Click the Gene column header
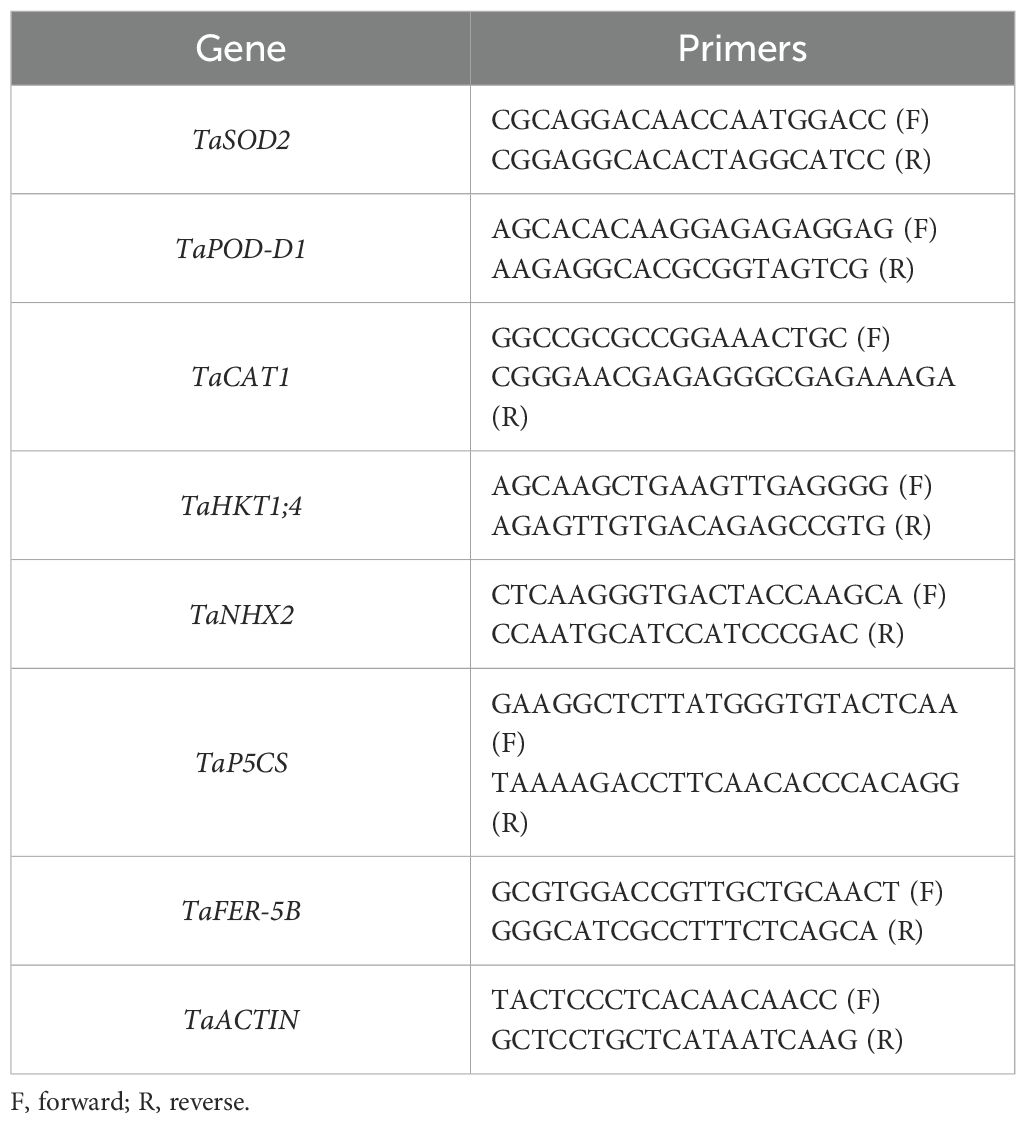 [241, 49]
